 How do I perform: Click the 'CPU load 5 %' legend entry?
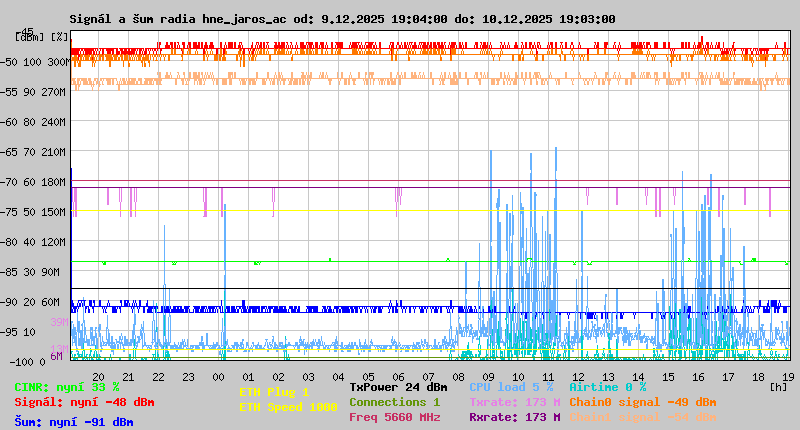[x=510, y=387]
